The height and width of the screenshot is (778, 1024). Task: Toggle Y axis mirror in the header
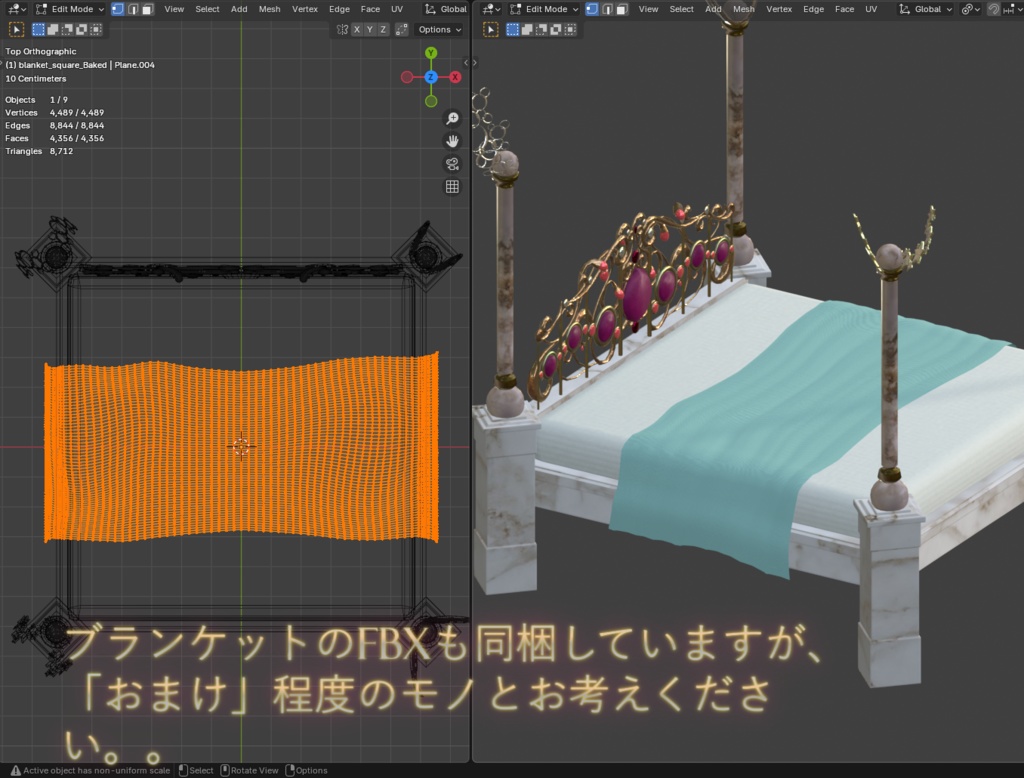(370, 29)
